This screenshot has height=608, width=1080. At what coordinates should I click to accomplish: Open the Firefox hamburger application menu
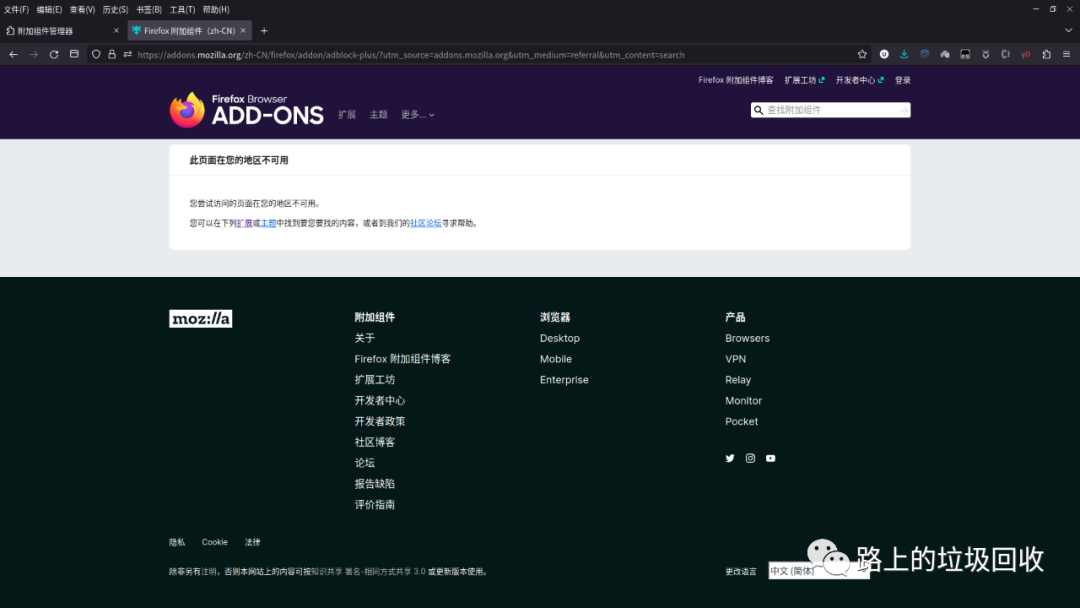click(x=1066, y=54)
